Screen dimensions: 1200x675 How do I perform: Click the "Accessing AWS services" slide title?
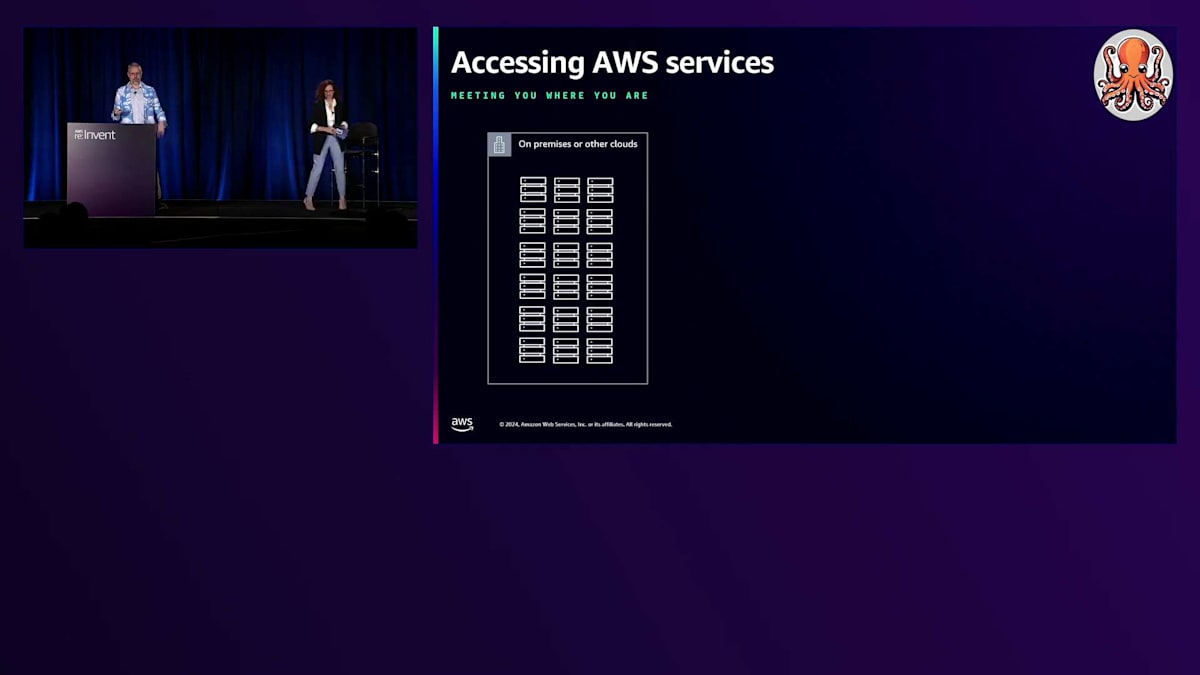[612, 62]
